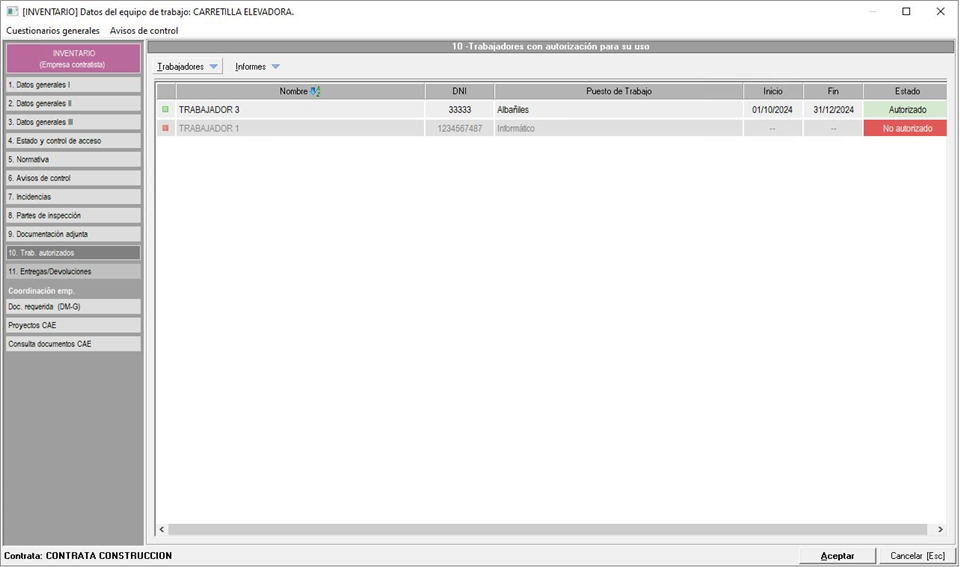Click the horizontal scrollbar left arrow
The image size is (960, 567).
(162, 529)
